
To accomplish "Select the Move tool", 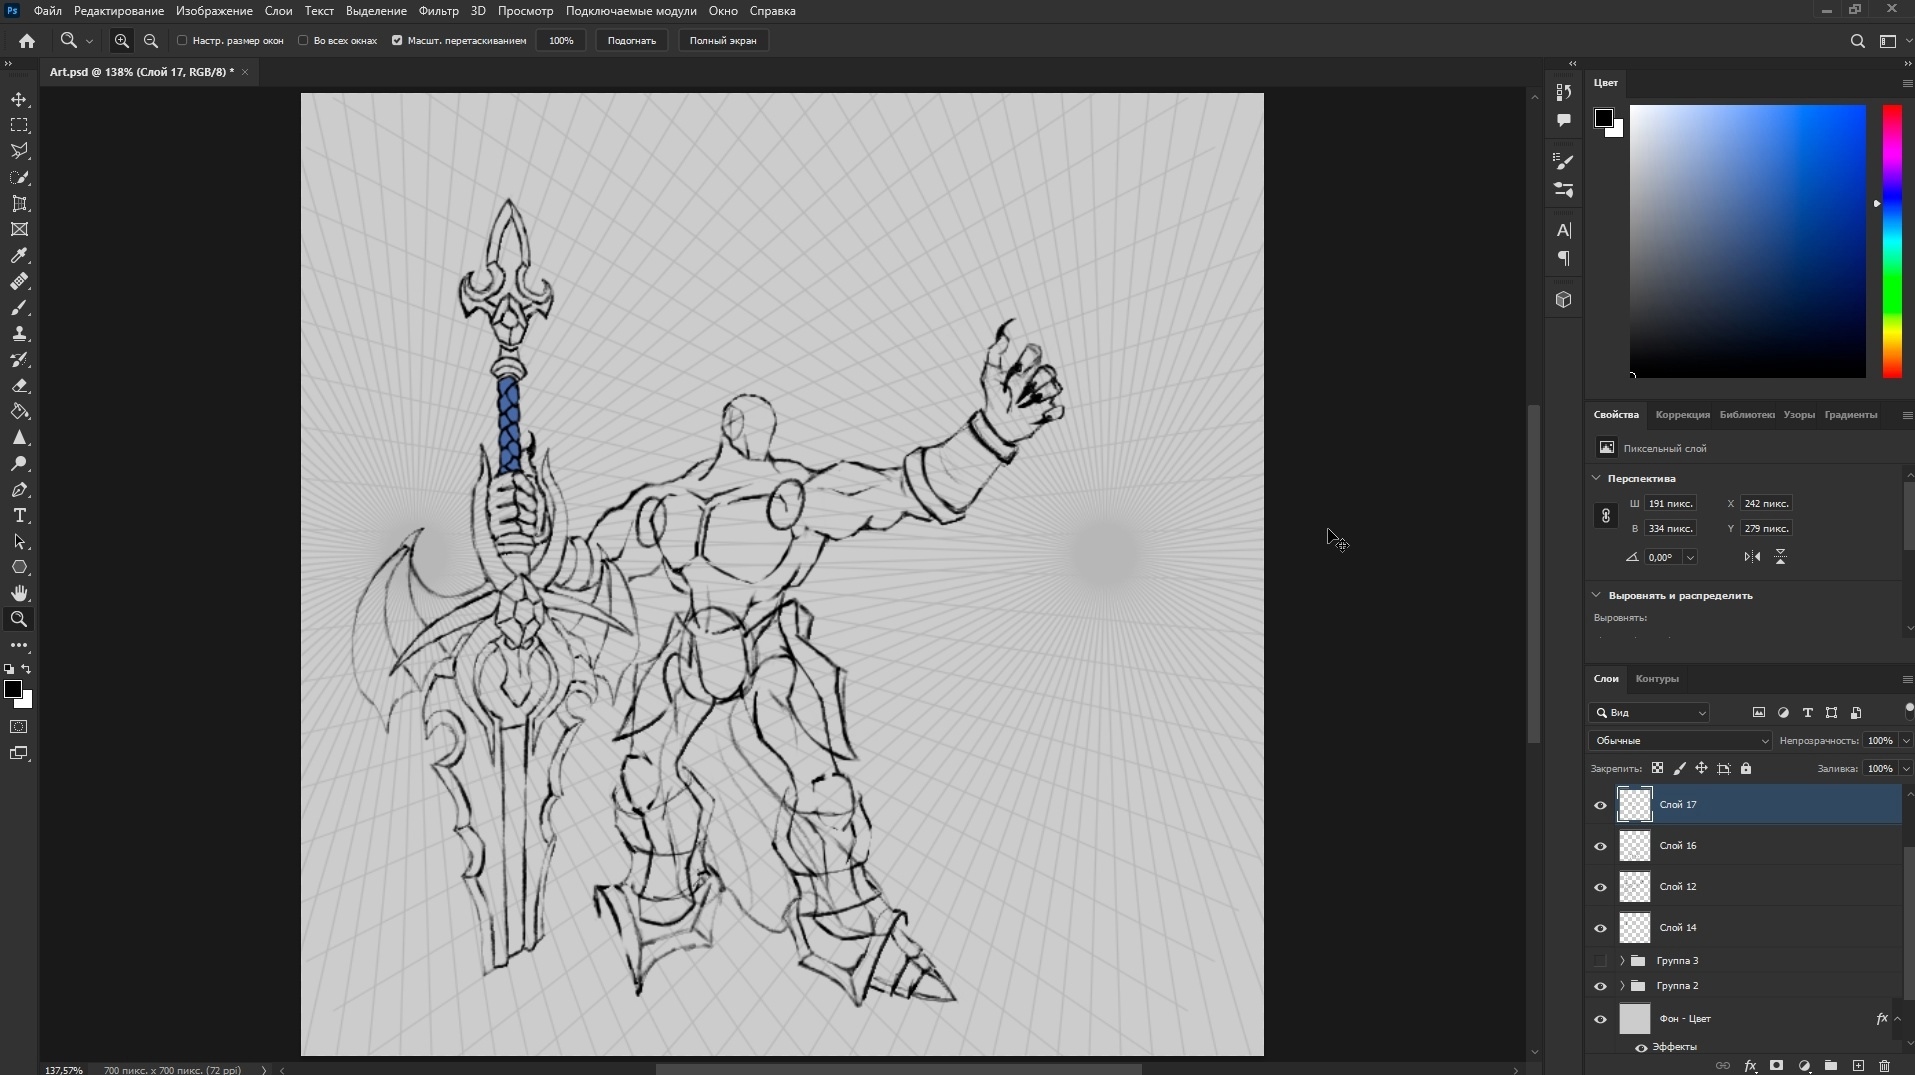I will pyautogui.click(x=19, y=99).
